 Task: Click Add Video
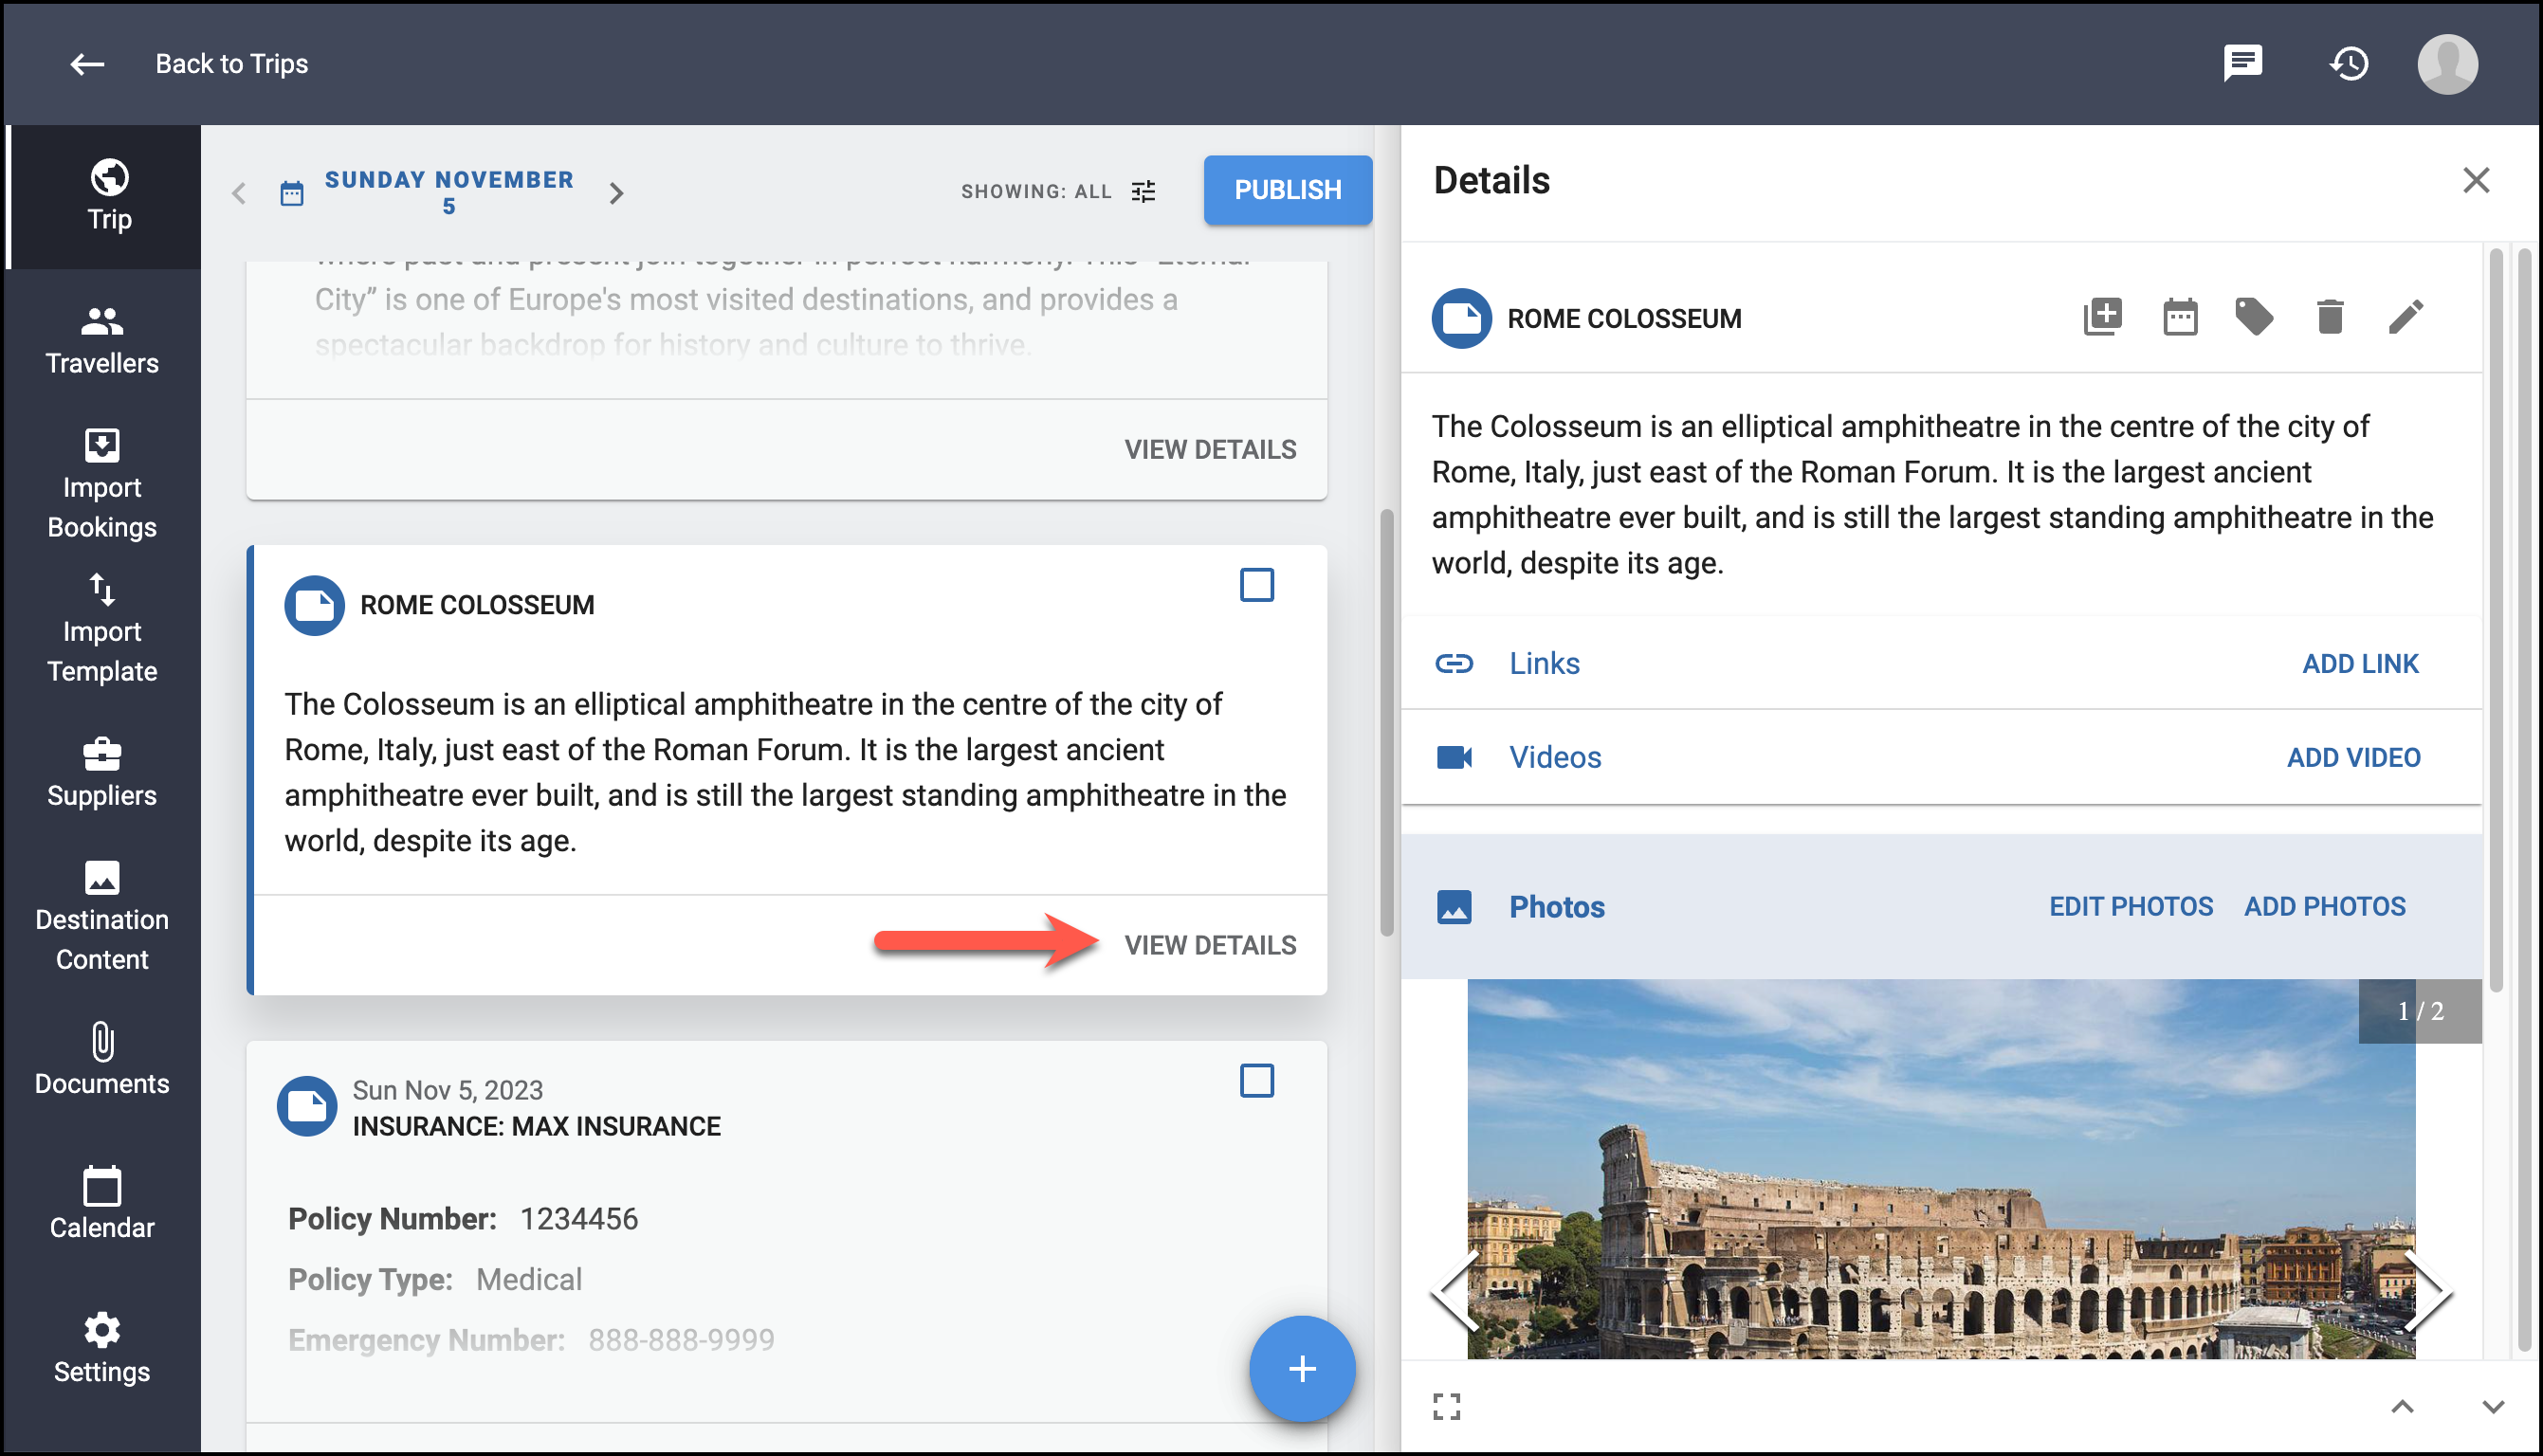coord(2353,757)
